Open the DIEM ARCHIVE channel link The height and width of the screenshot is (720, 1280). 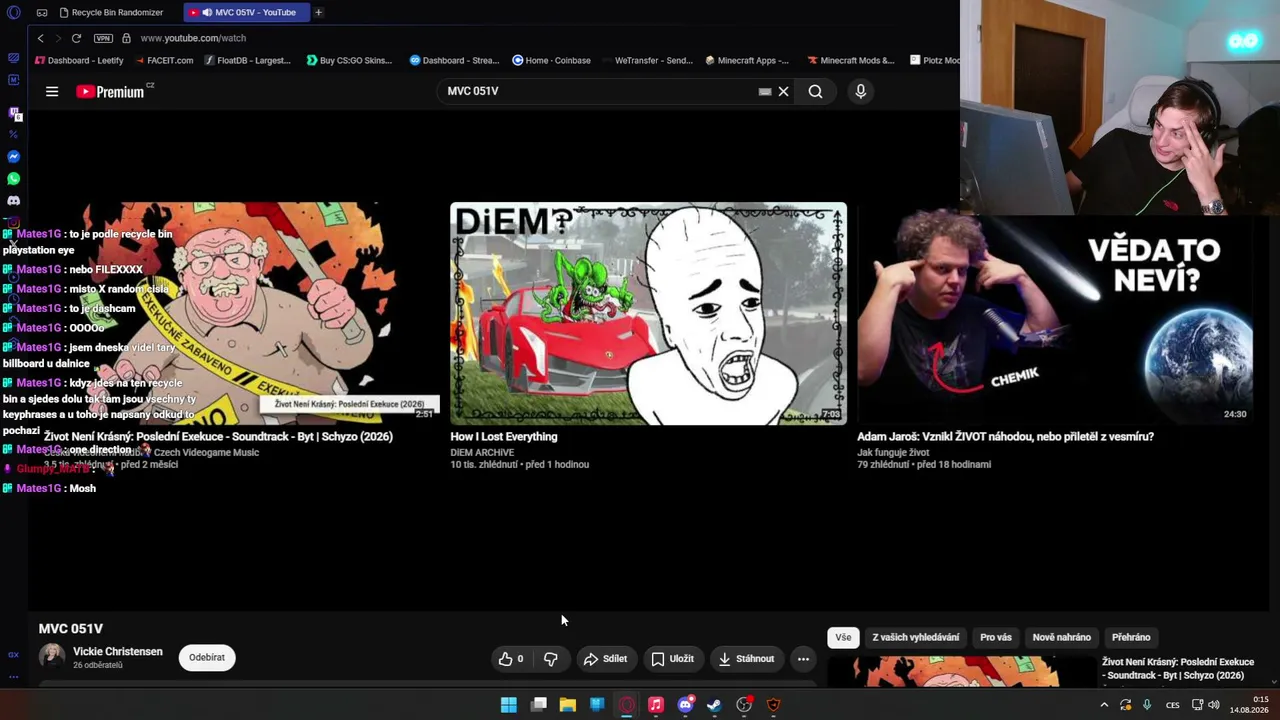coord(482,452)
